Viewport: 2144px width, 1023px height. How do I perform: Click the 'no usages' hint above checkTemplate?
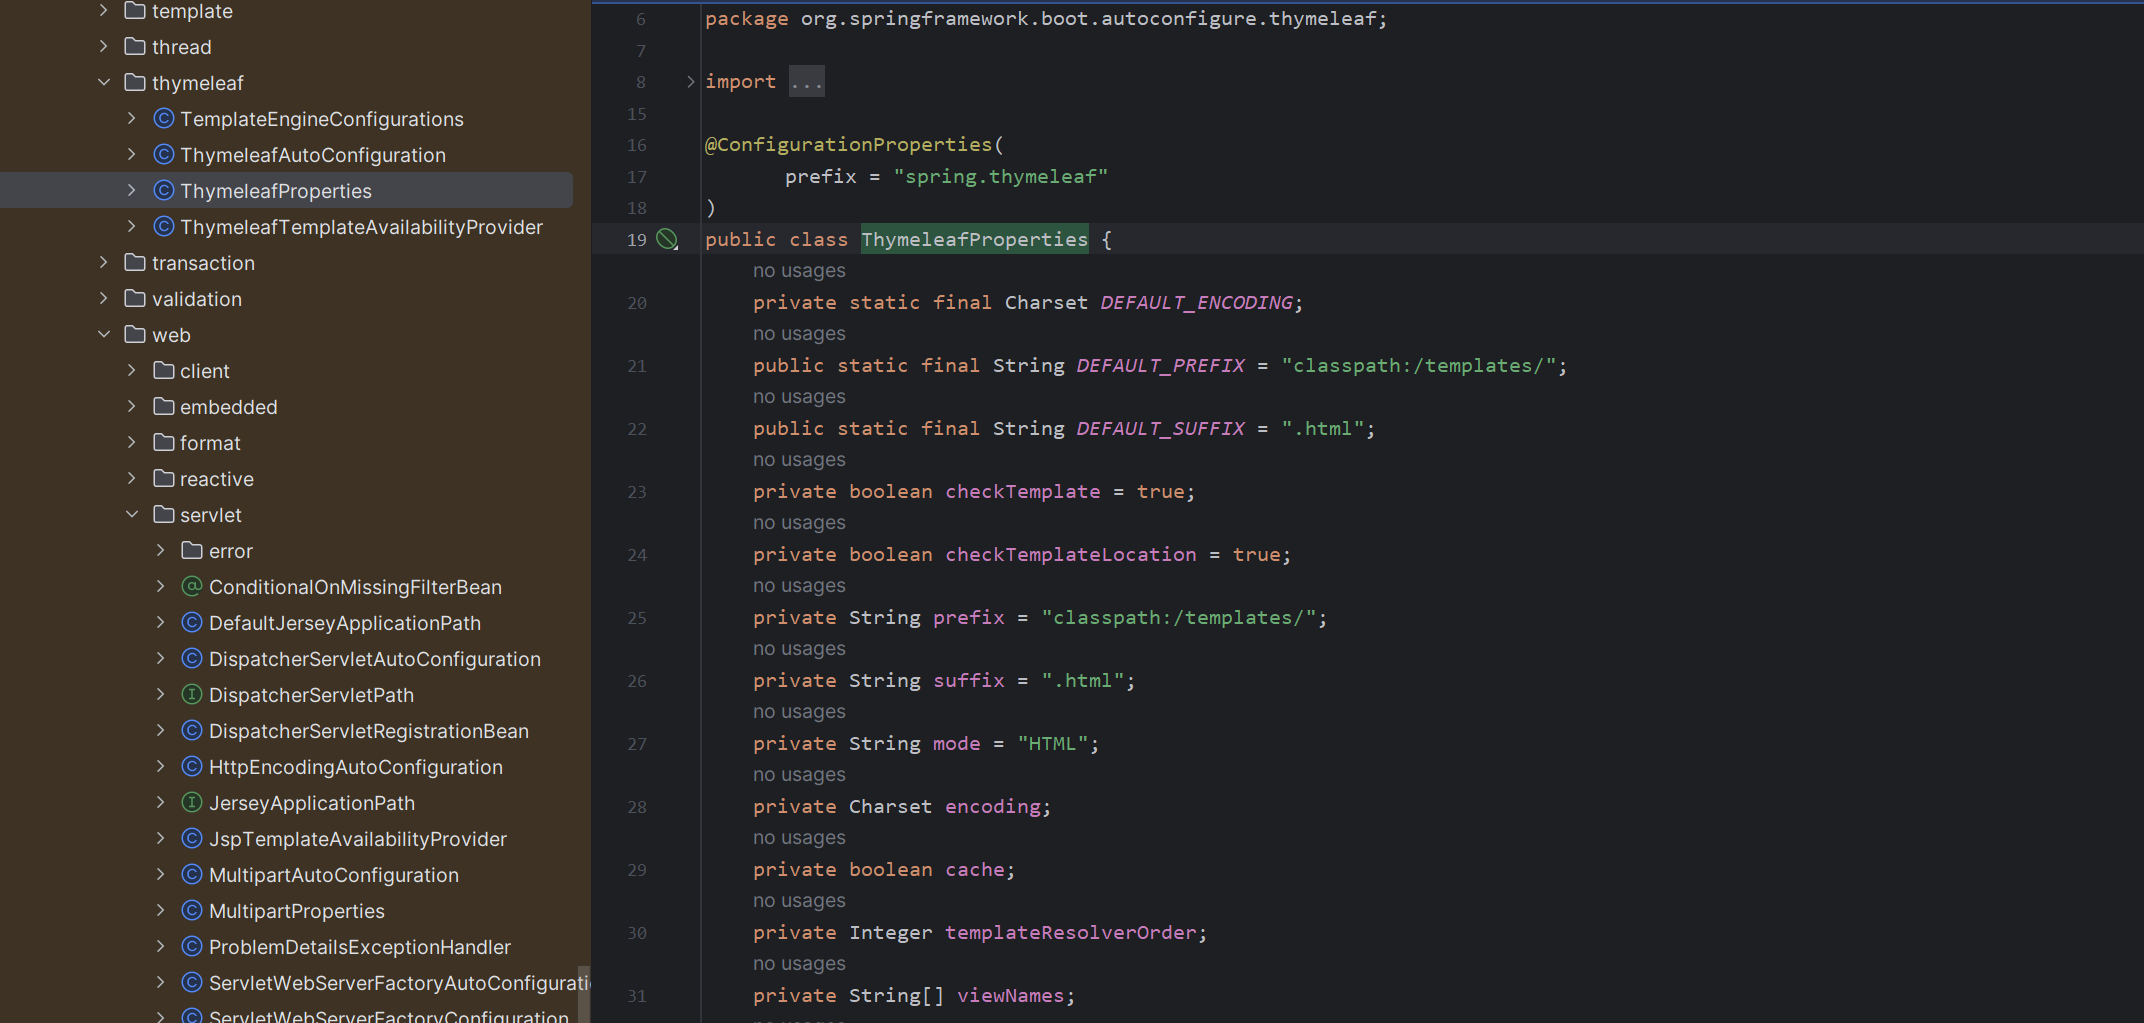click(799, 460)
